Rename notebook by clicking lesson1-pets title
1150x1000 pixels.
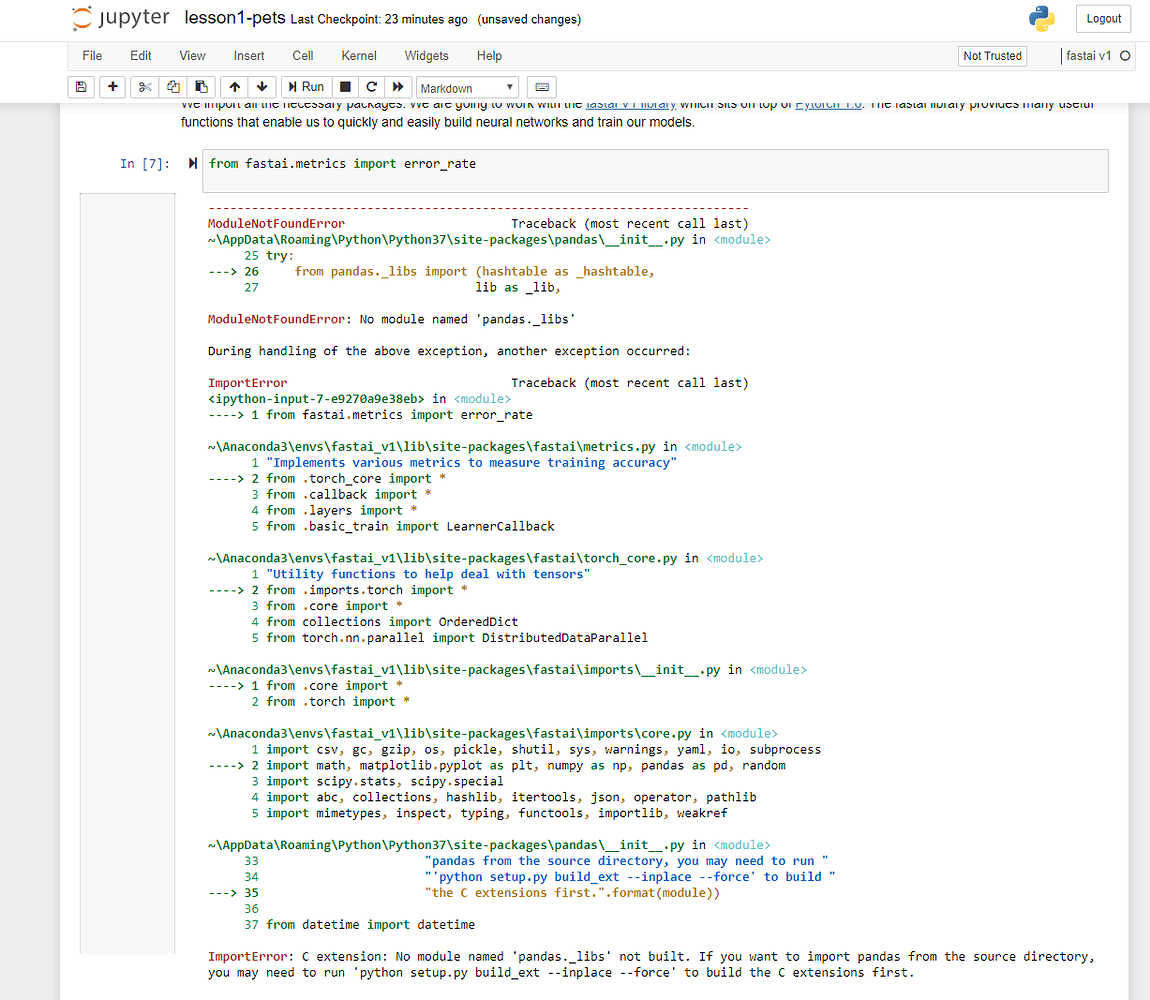pyautogui.click(x=231, y=17)
